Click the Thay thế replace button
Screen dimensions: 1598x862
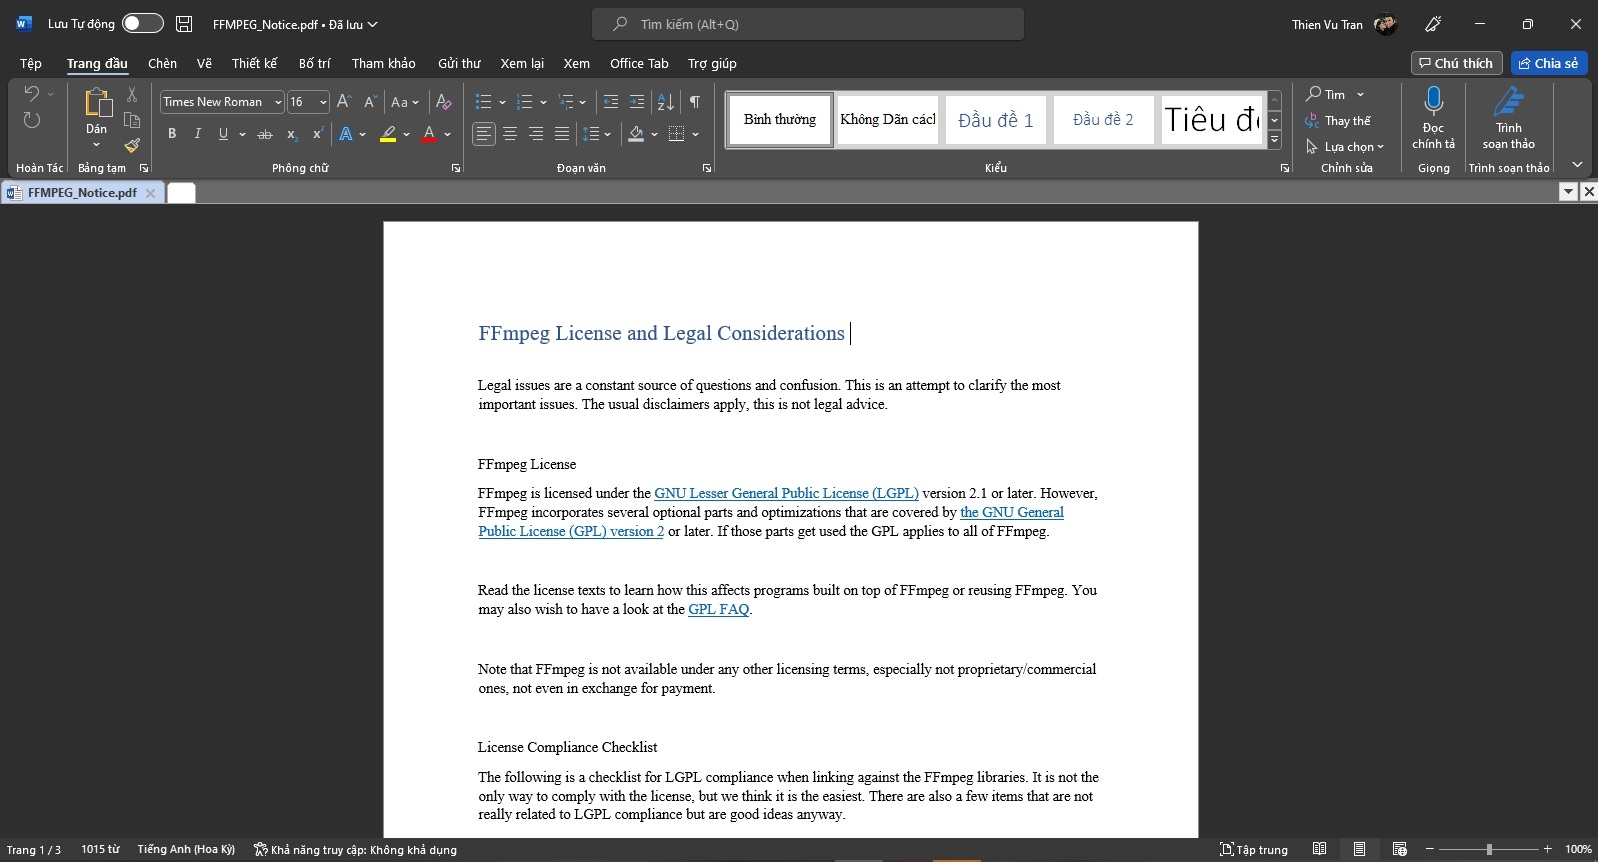(x=1338, y=121)
